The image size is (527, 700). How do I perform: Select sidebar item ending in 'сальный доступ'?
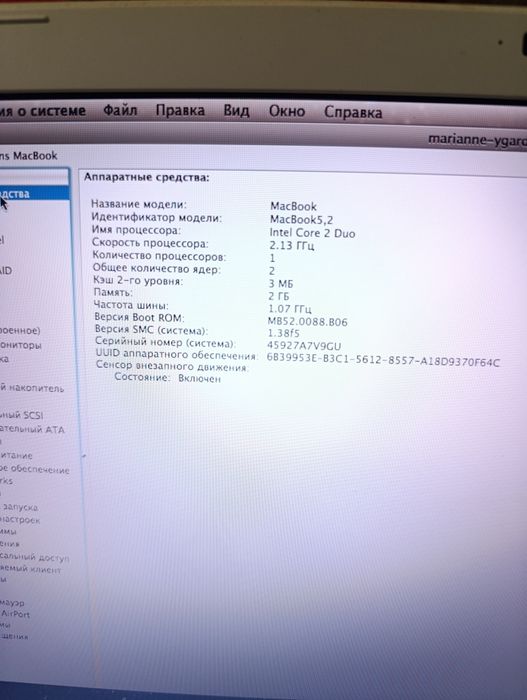pos(34,557)
